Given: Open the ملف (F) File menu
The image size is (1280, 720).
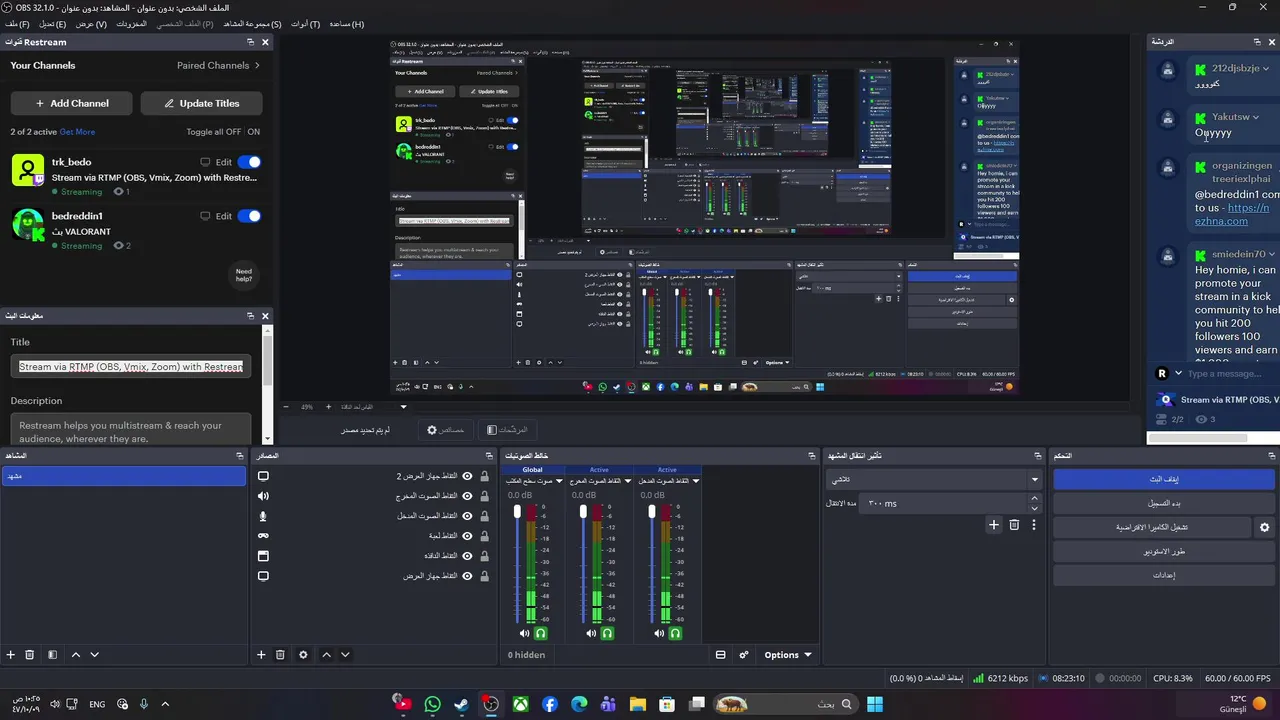Looking at the screenshot, I should click(17, 24).
